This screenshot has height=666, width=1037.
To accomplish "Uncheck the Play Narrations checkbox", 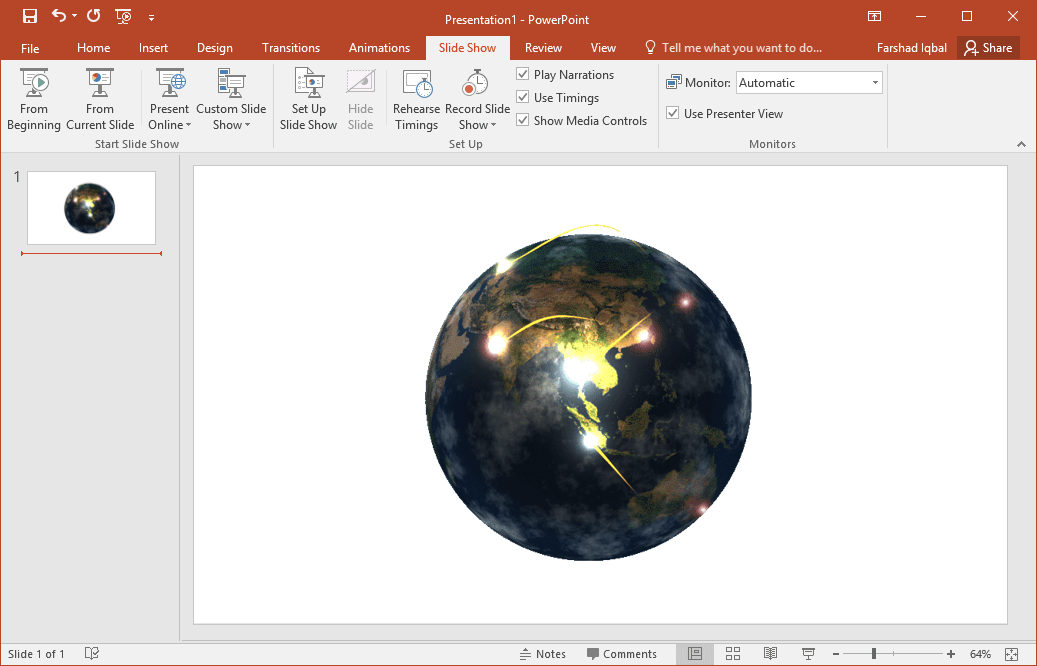I will 523,75.
